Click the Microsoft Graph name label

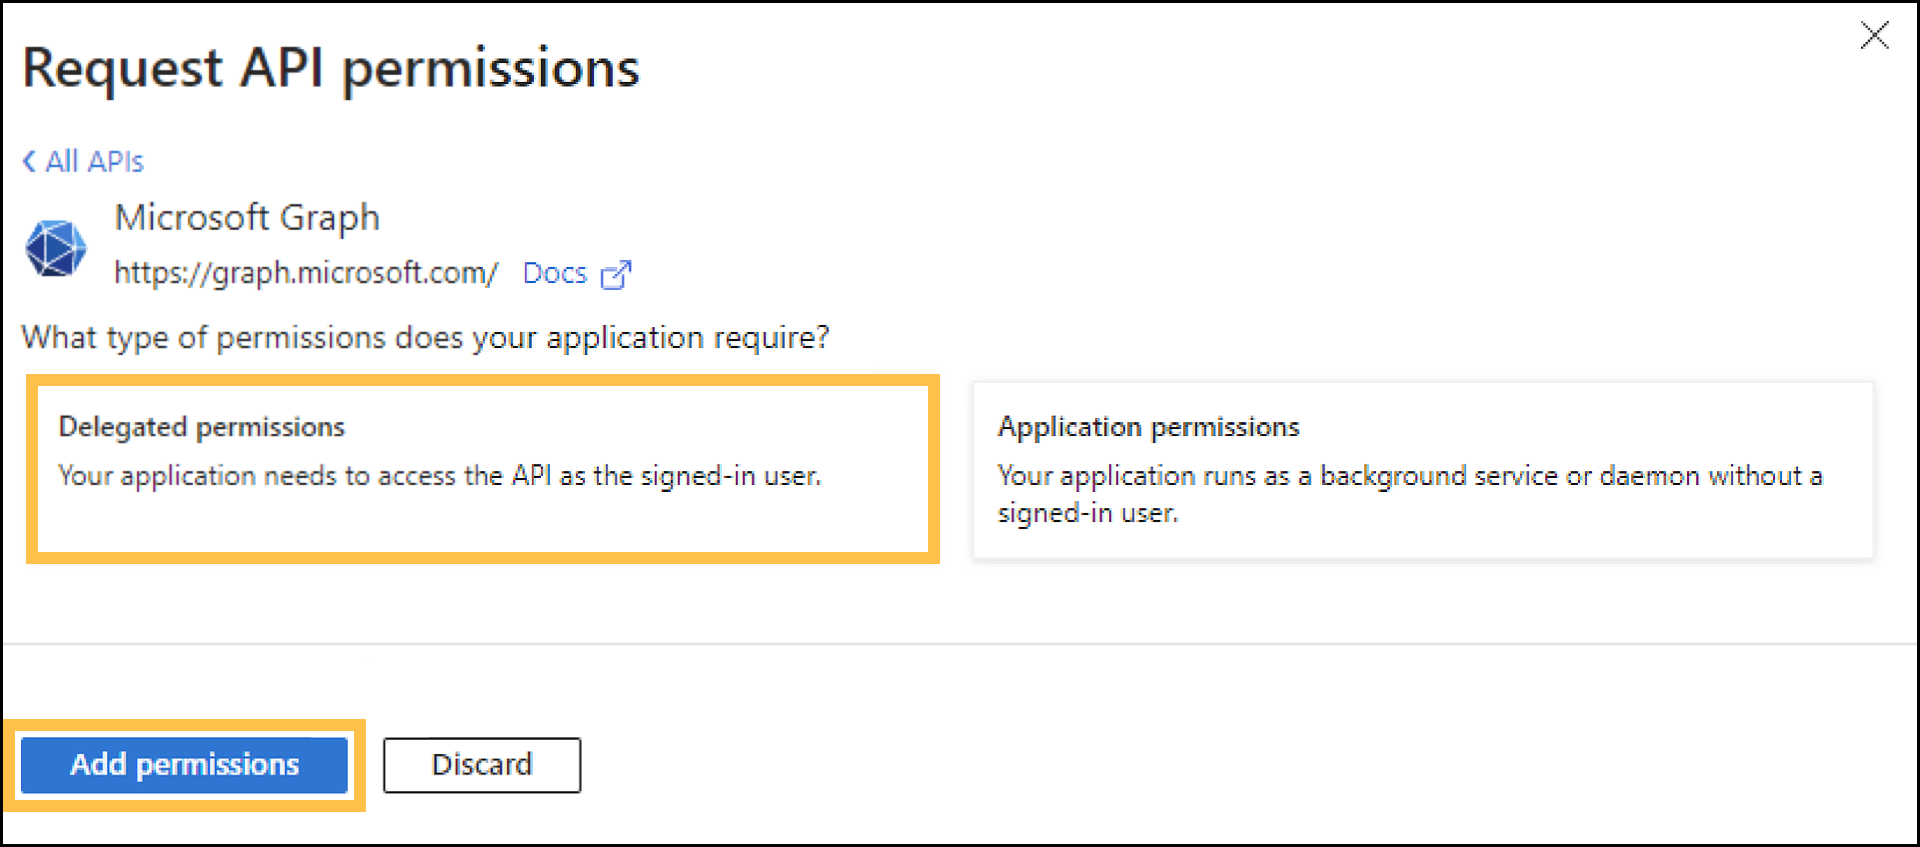click(247, 217)
